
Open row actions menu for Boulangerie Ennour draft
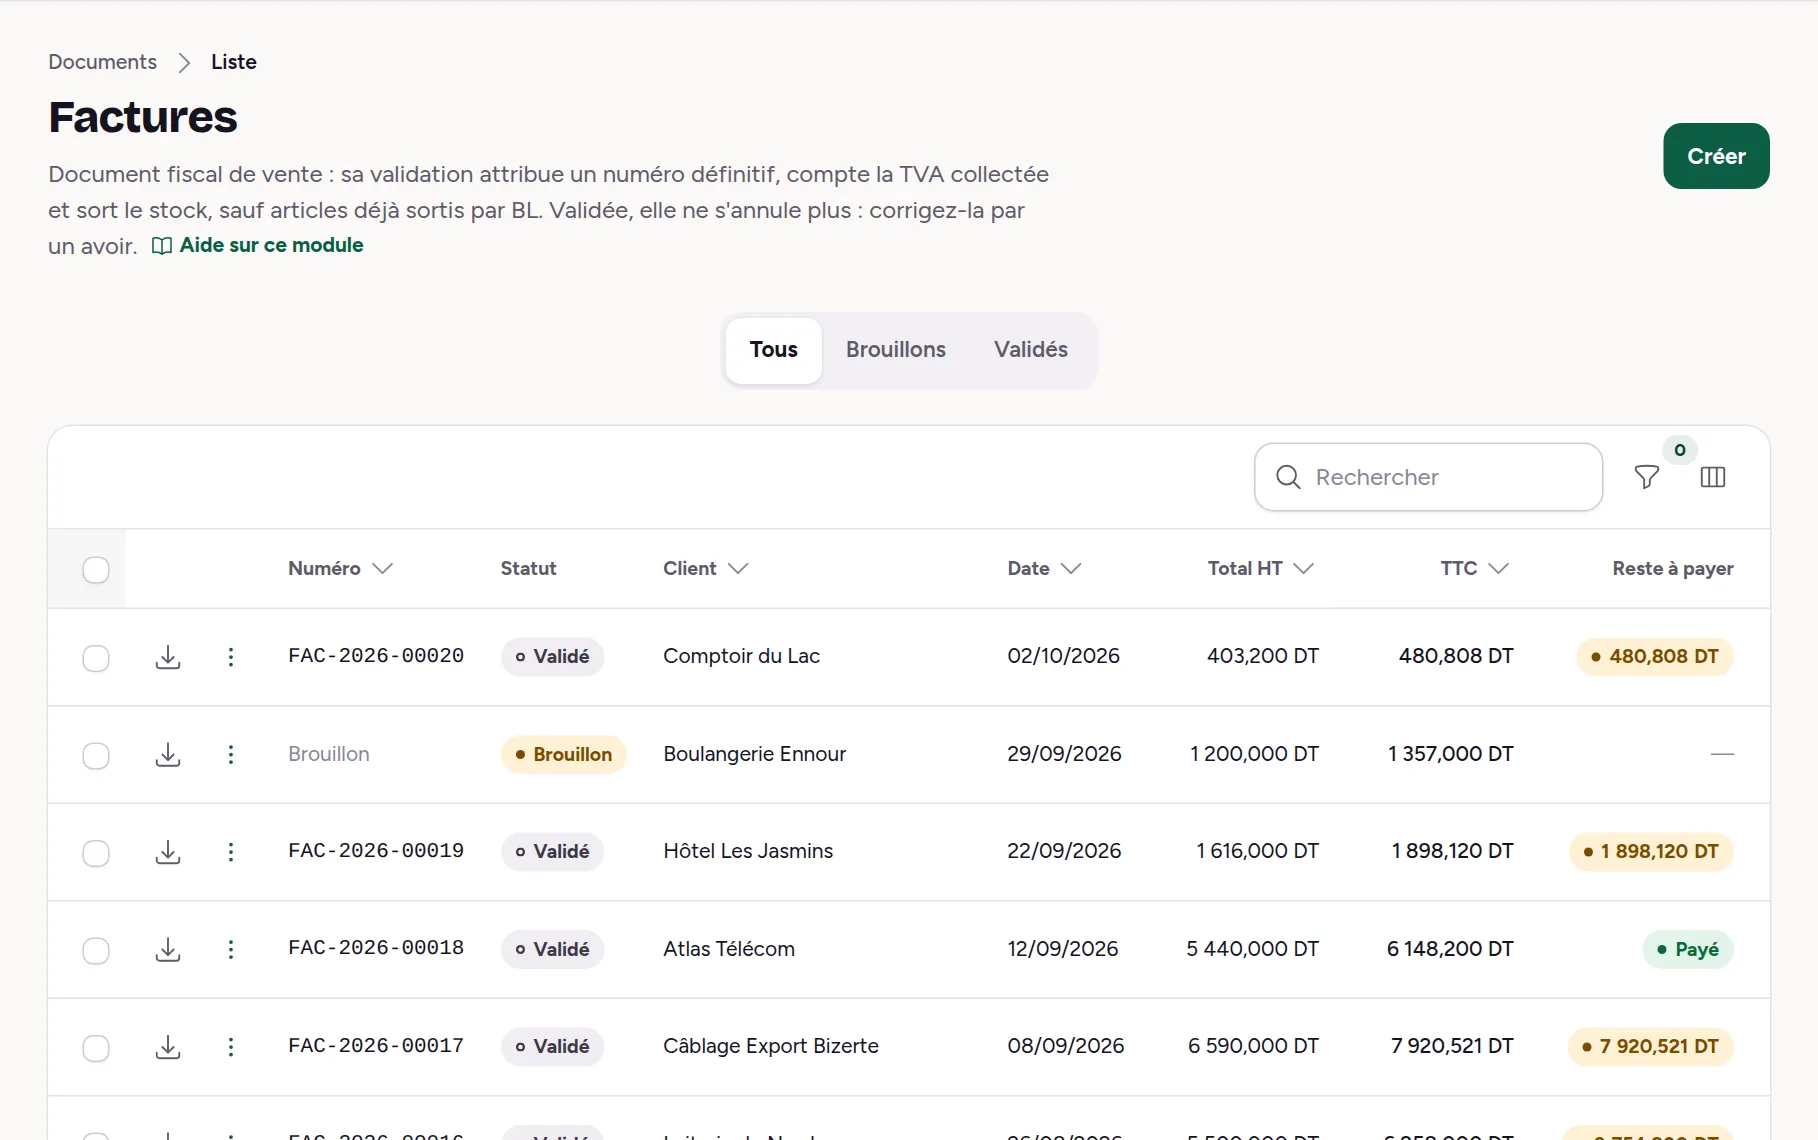[x=231, y=755]
